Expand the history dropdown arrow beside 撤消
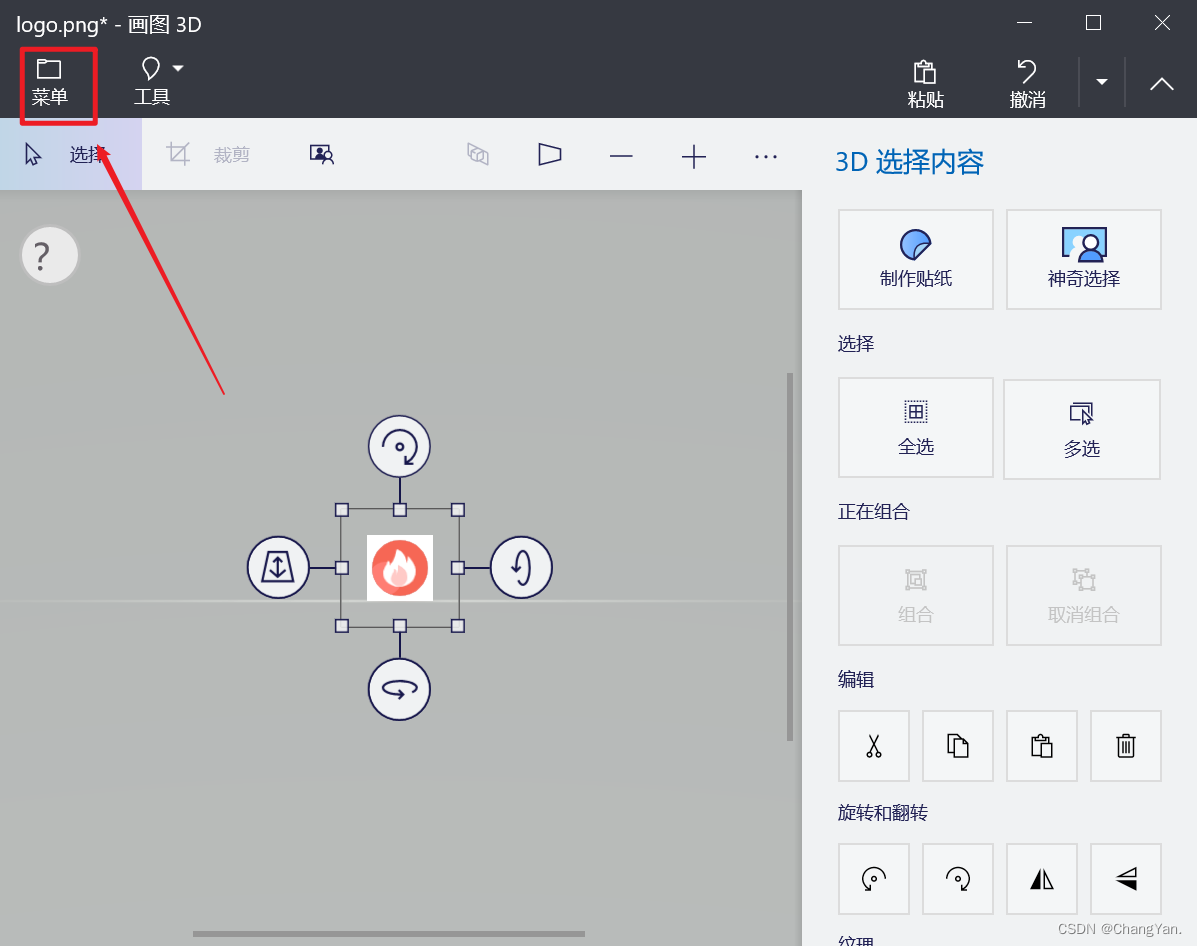 point(1102,81)
